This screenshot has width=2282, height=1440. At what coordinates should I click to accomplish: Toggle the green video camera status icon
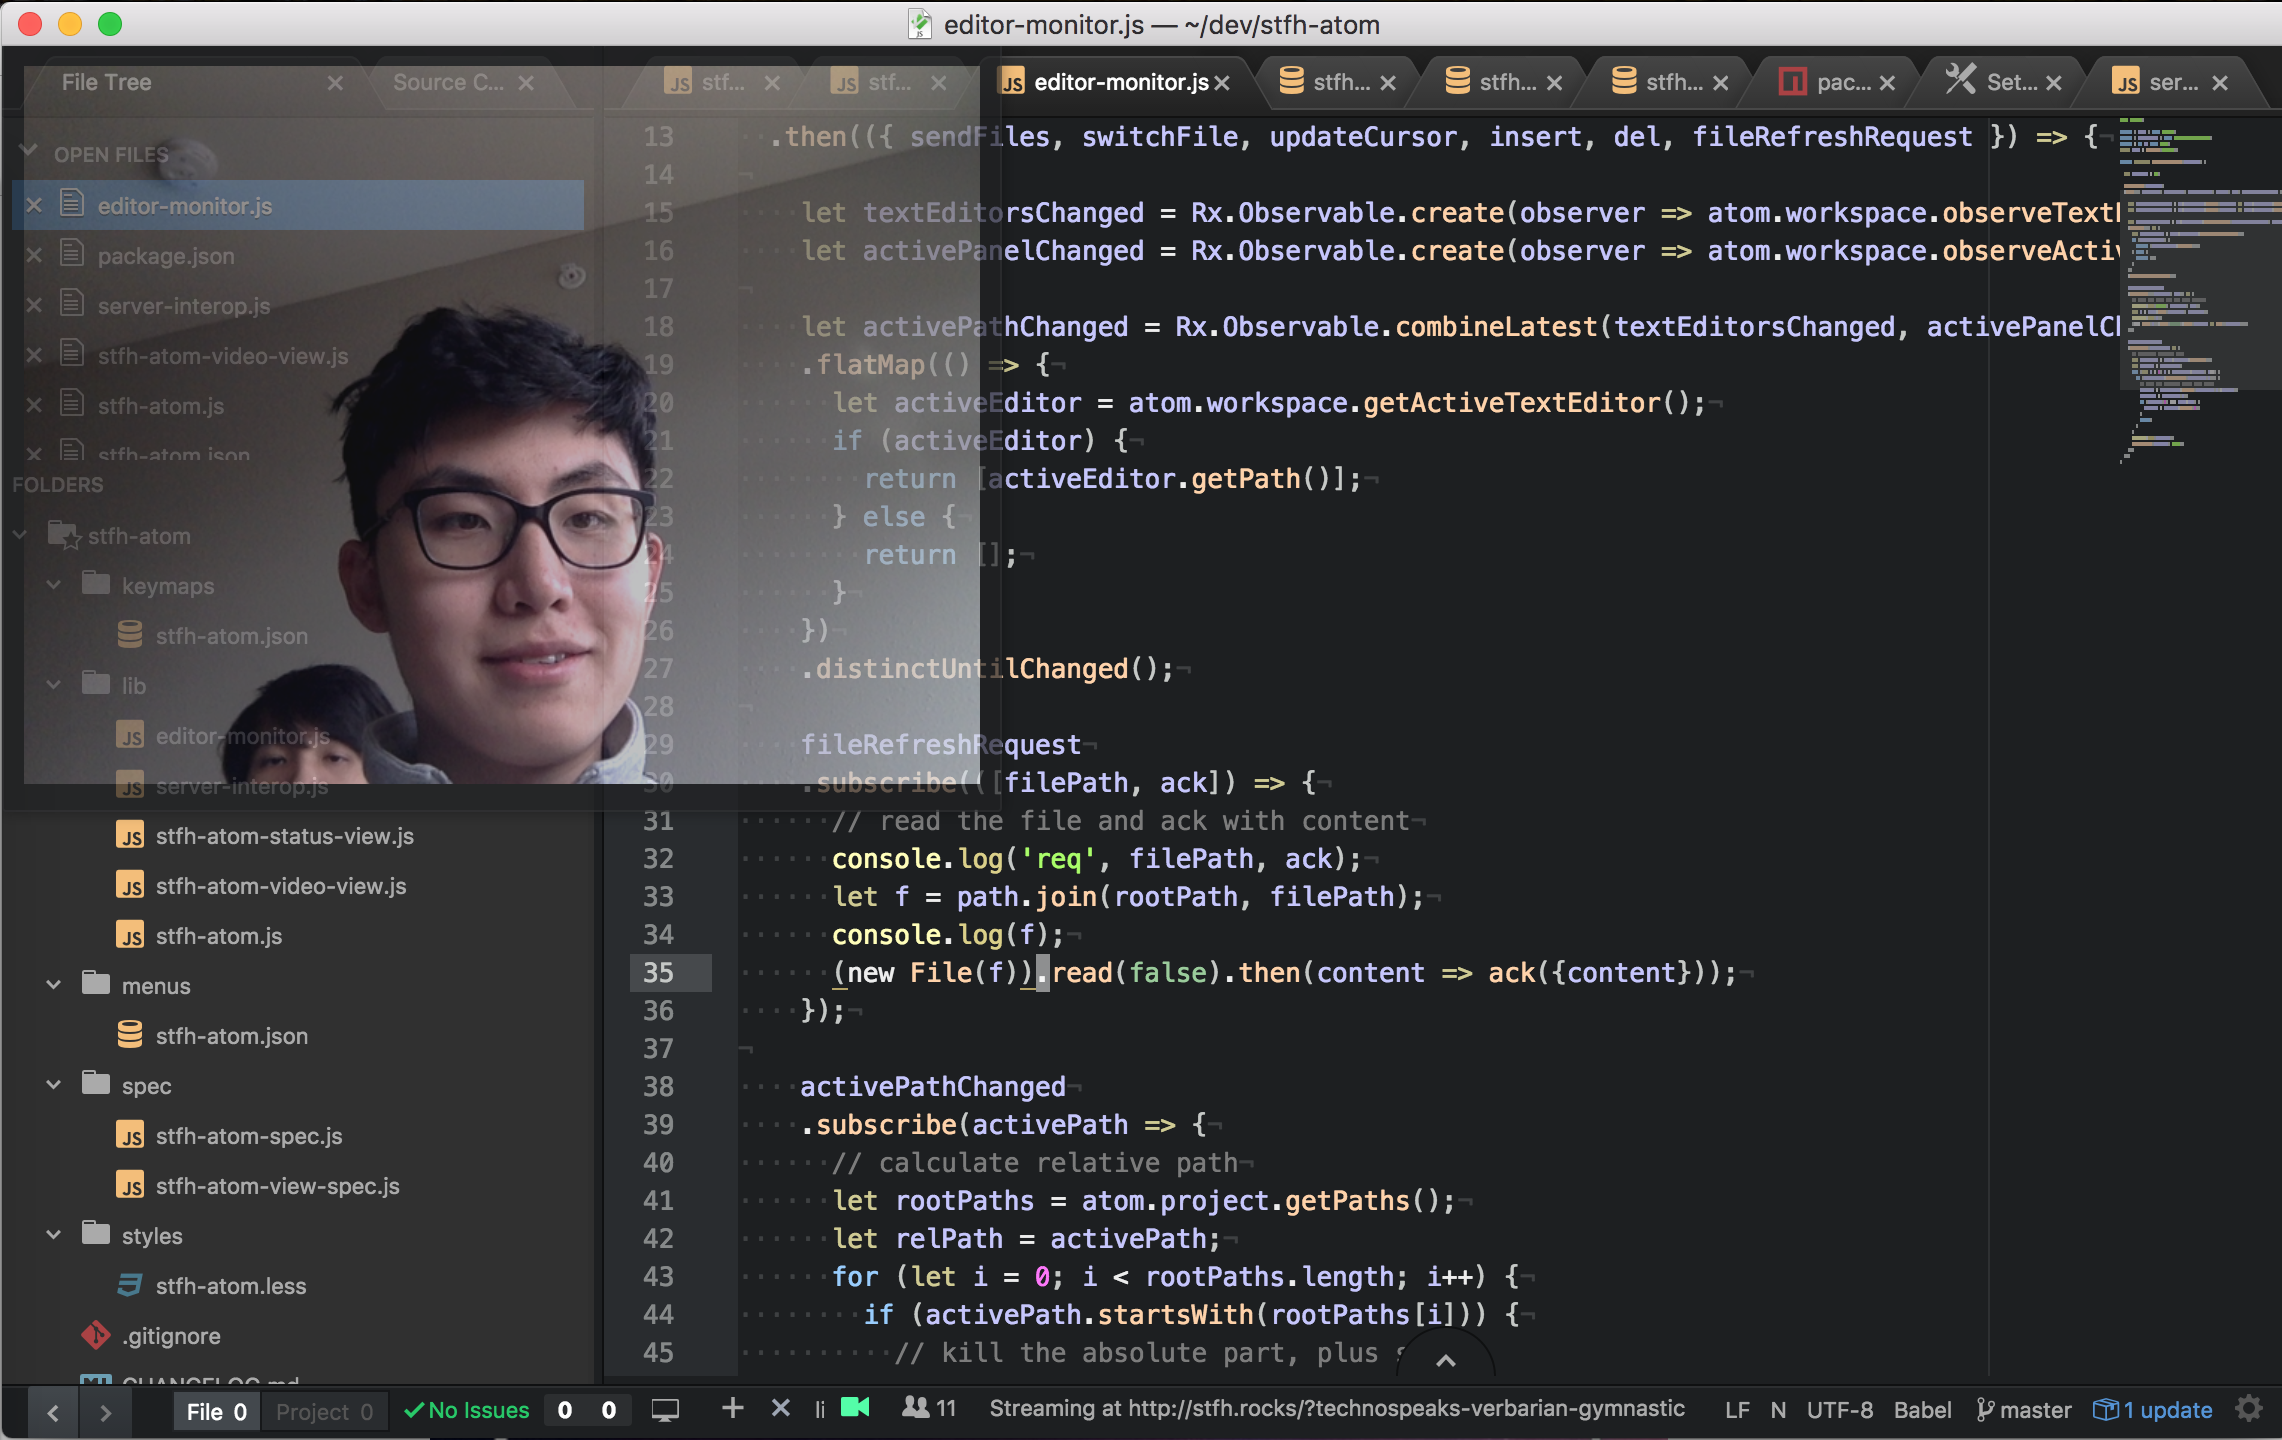[x=855, y=1408]
